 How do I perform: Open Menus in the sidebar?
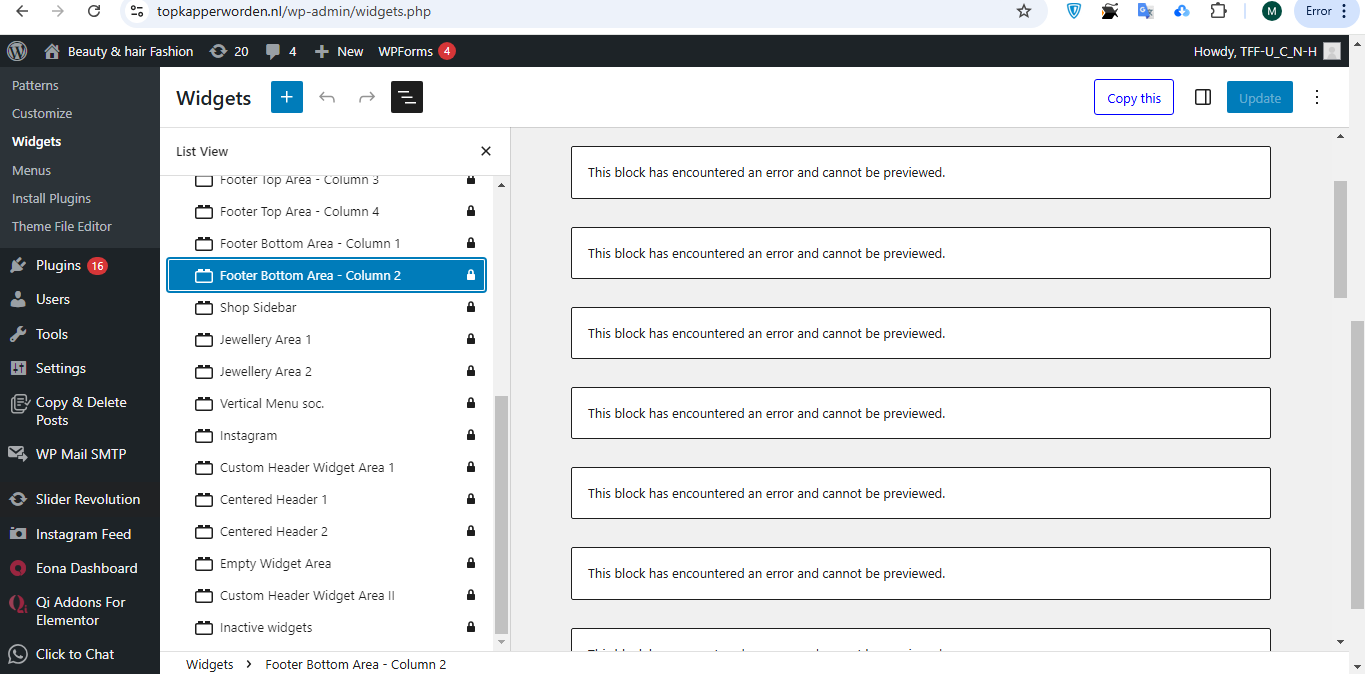pos(32,170)
